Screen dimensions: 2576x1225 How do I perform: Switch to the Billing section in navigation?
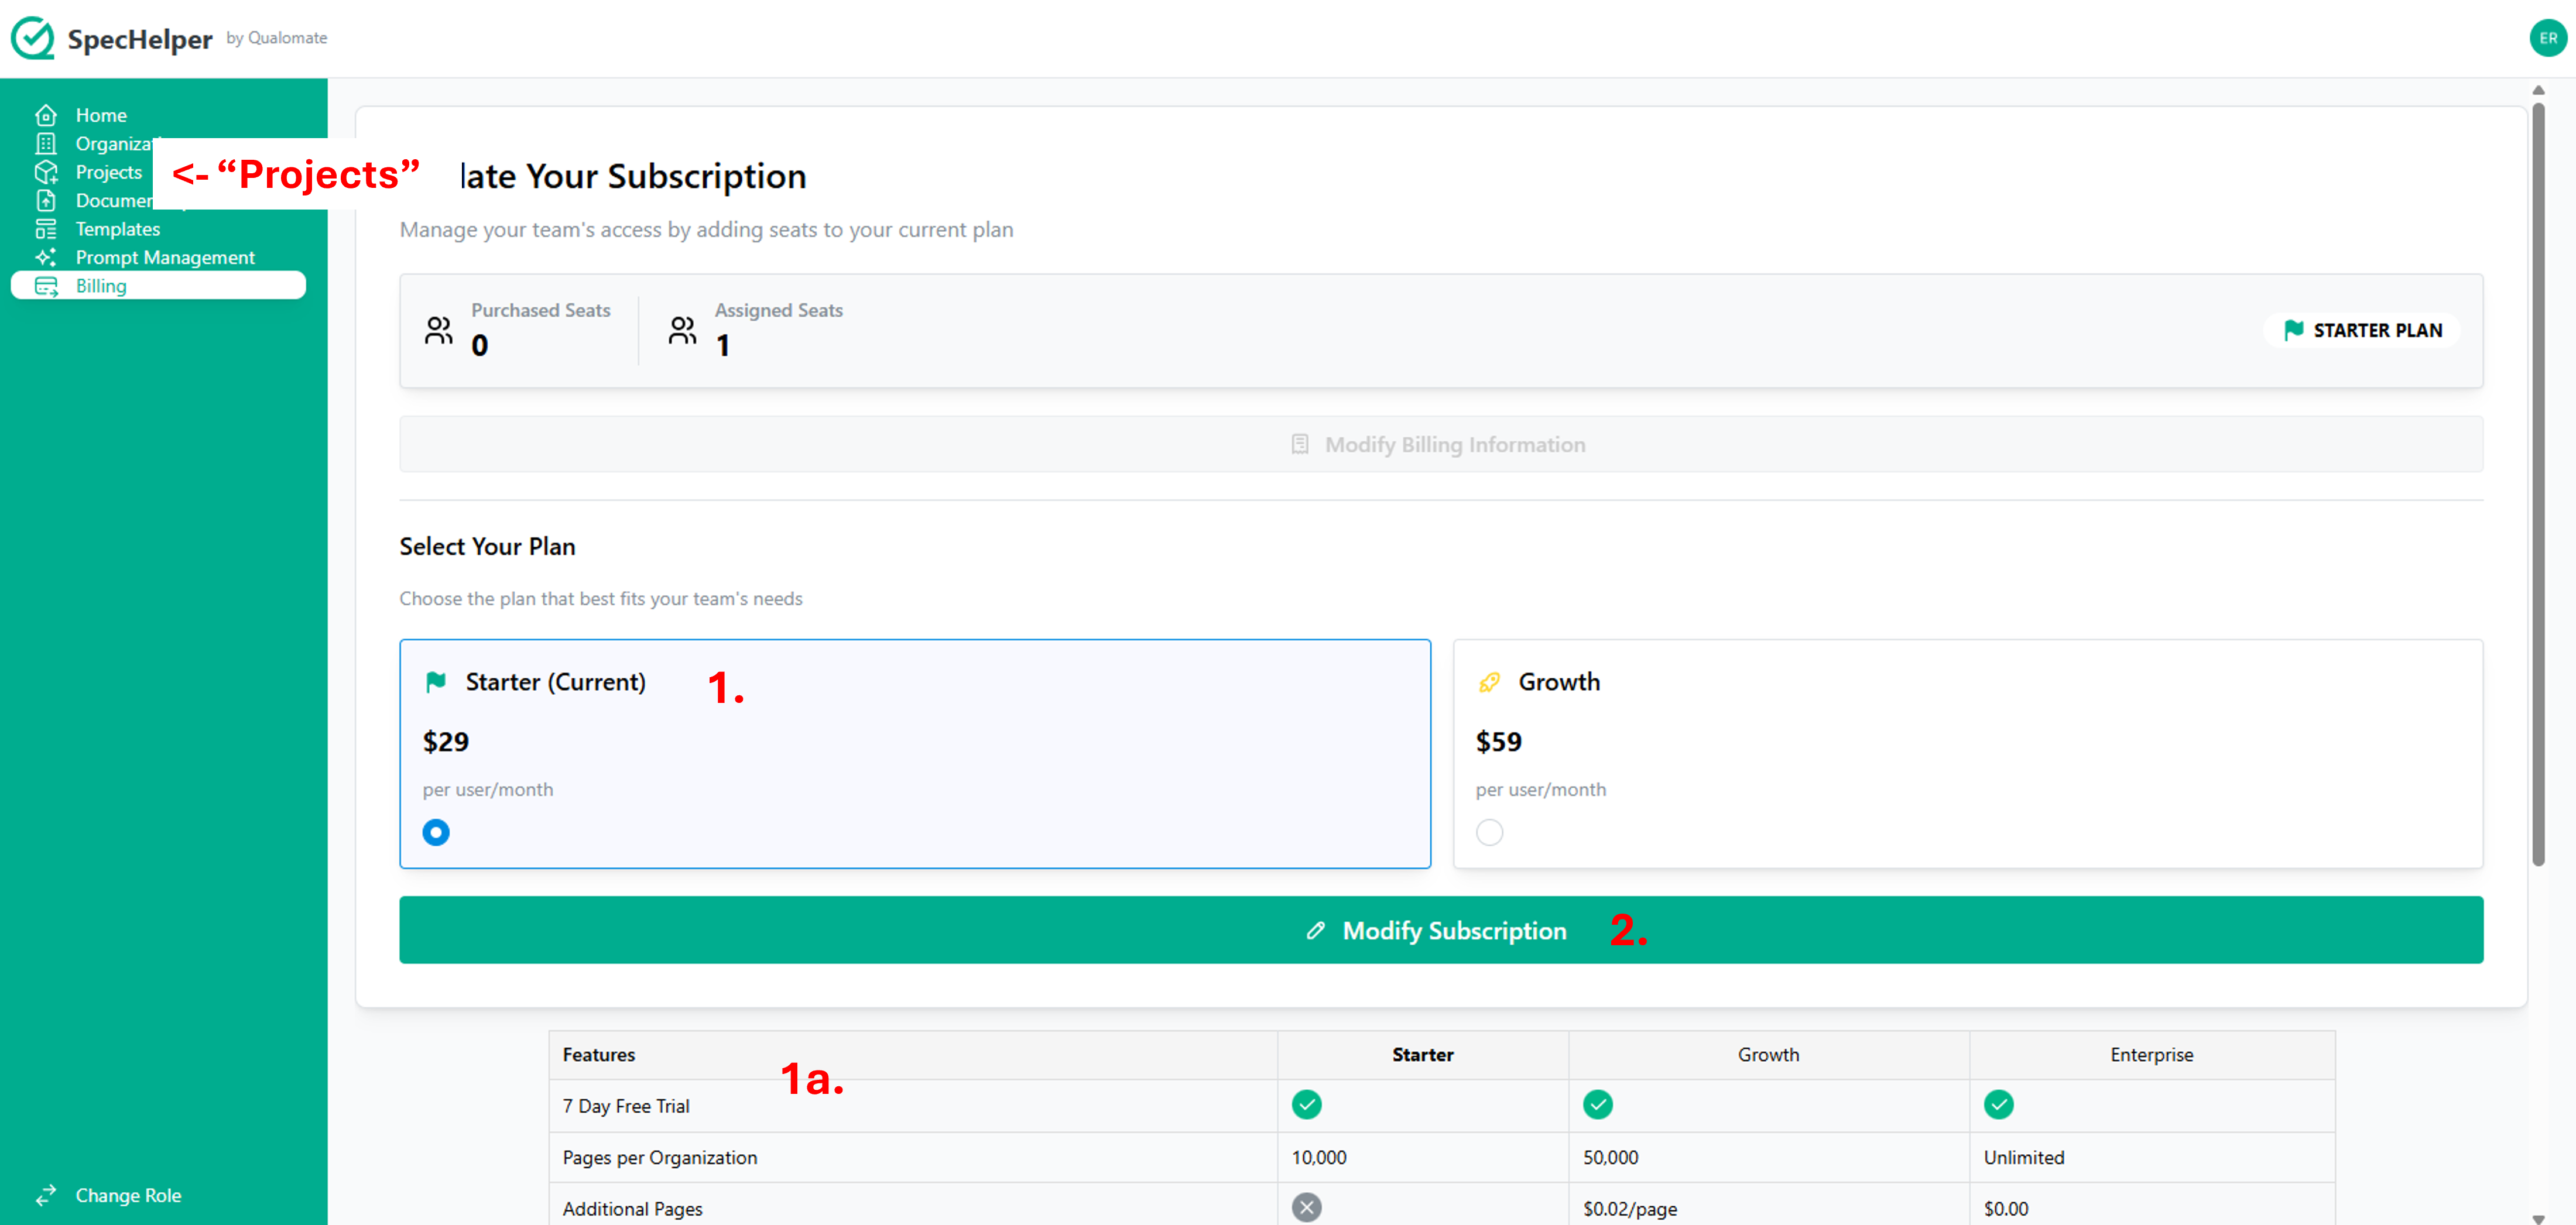point(101,285)
